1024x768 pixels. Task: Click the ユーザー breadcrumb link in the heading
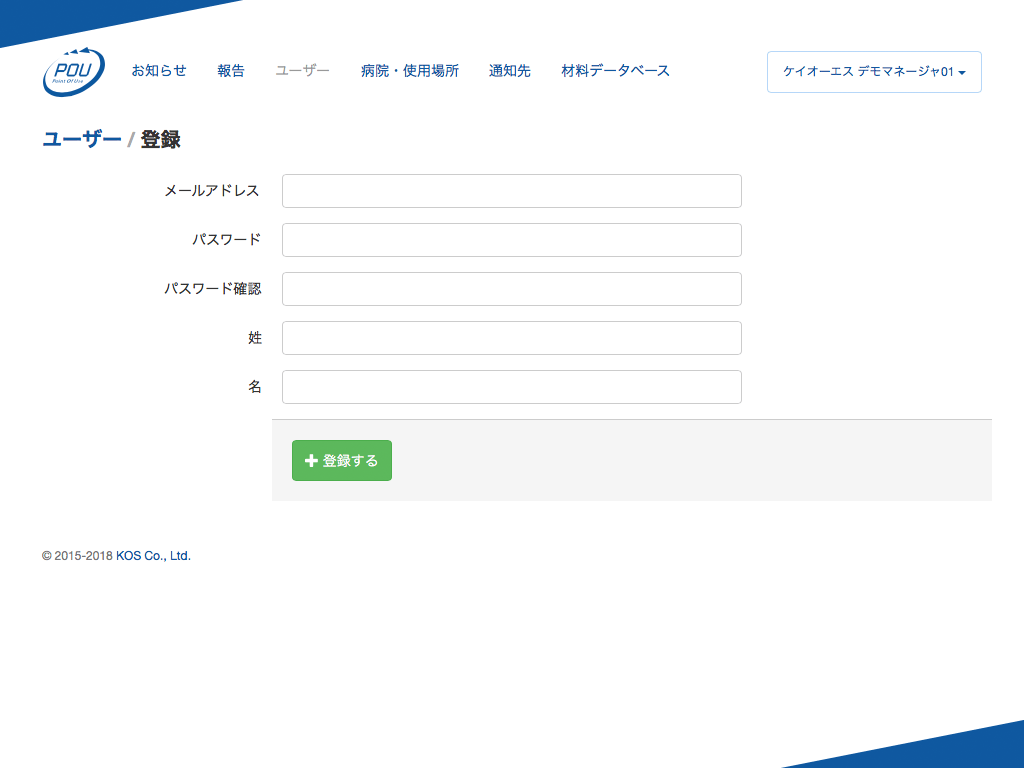(x=82, y=139)
